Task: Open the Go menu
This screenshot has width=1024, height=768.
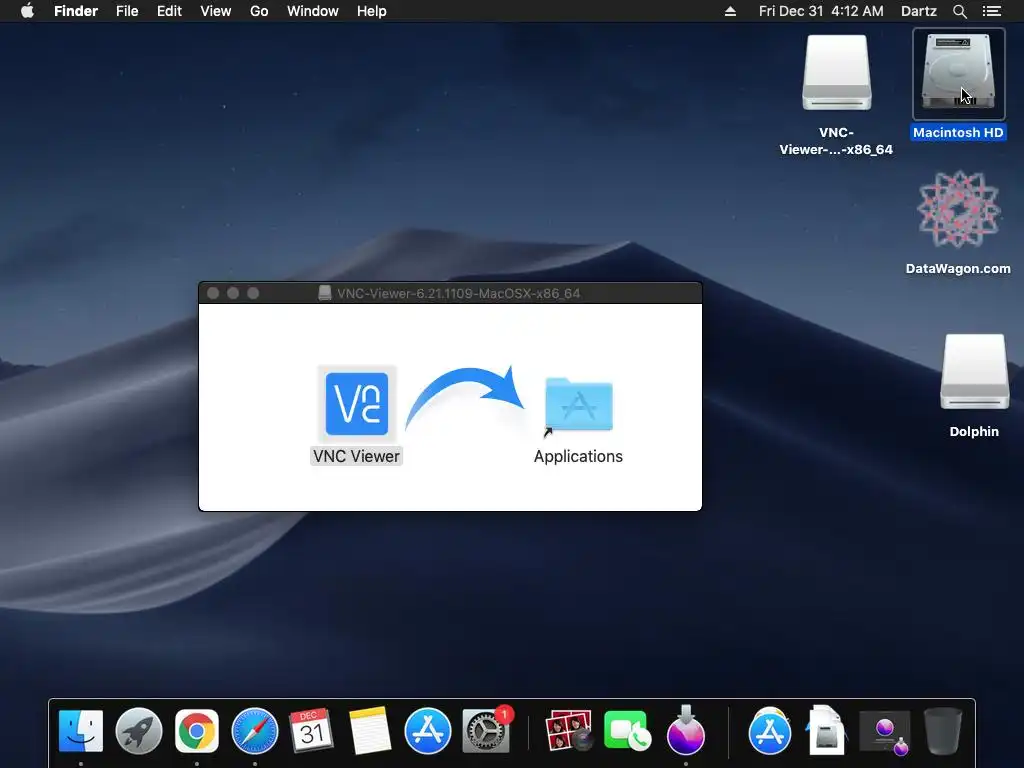Action: click(x=259, y=11)
